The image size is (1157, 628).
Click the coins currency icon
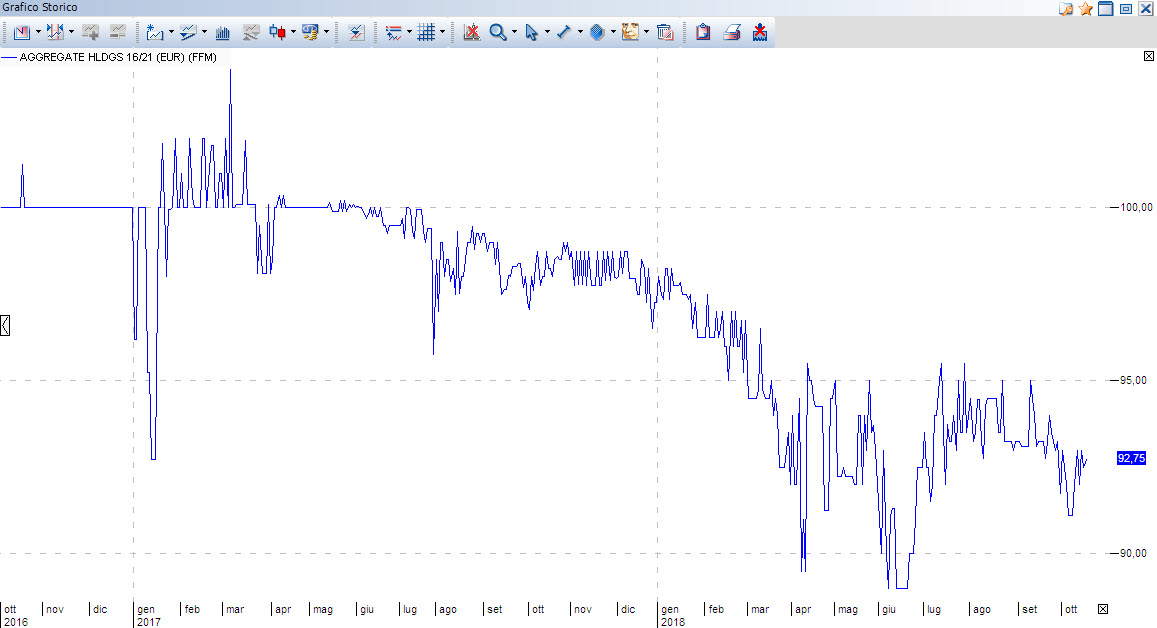310,32
